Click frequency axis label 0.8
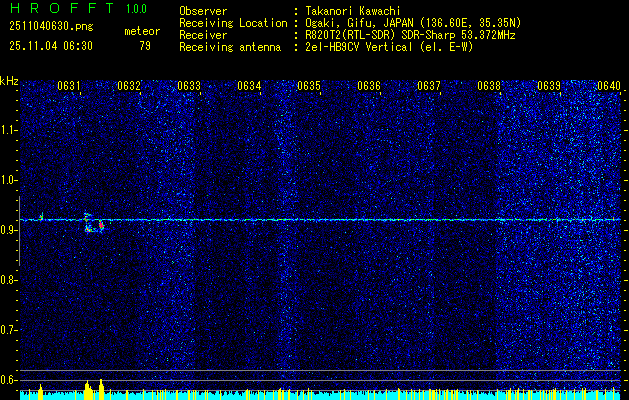This screenshot has width=629, height=400. point(8,280)
